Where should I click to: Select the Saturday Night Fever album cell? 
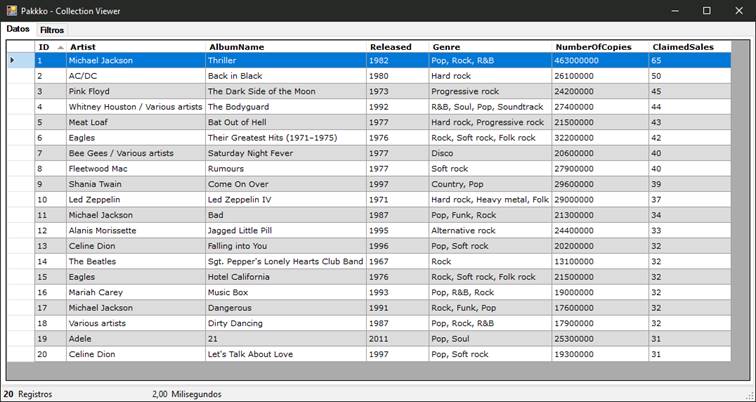tap(286, 153)
